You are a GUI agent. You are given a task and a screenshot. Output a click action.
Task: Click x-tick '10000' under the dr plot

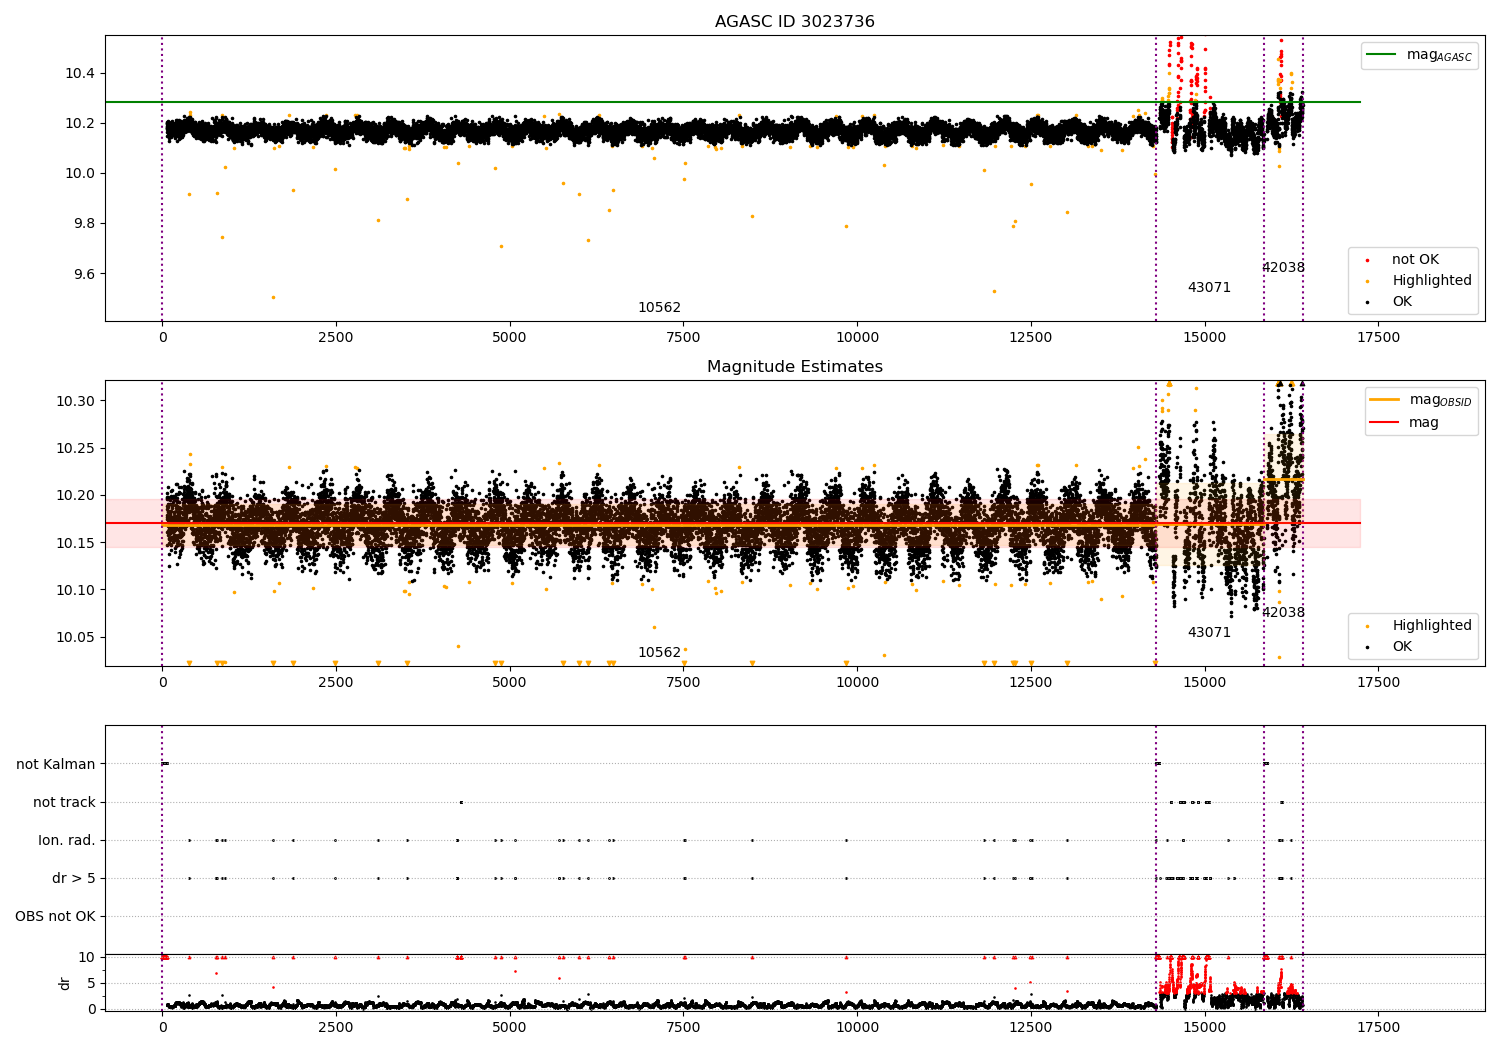coord(857,1027)
